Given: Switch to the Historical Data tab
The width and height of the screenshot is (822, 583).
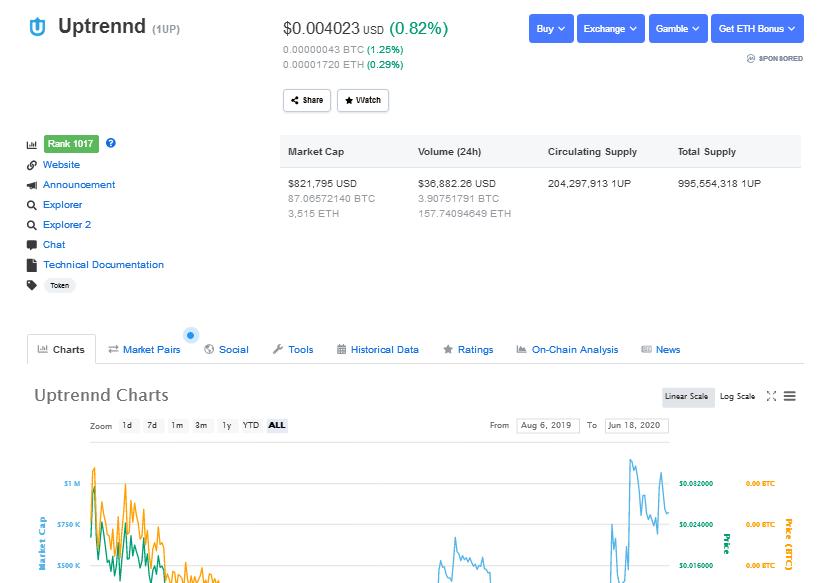Looking at the screenshot, I should click(377, 350).
